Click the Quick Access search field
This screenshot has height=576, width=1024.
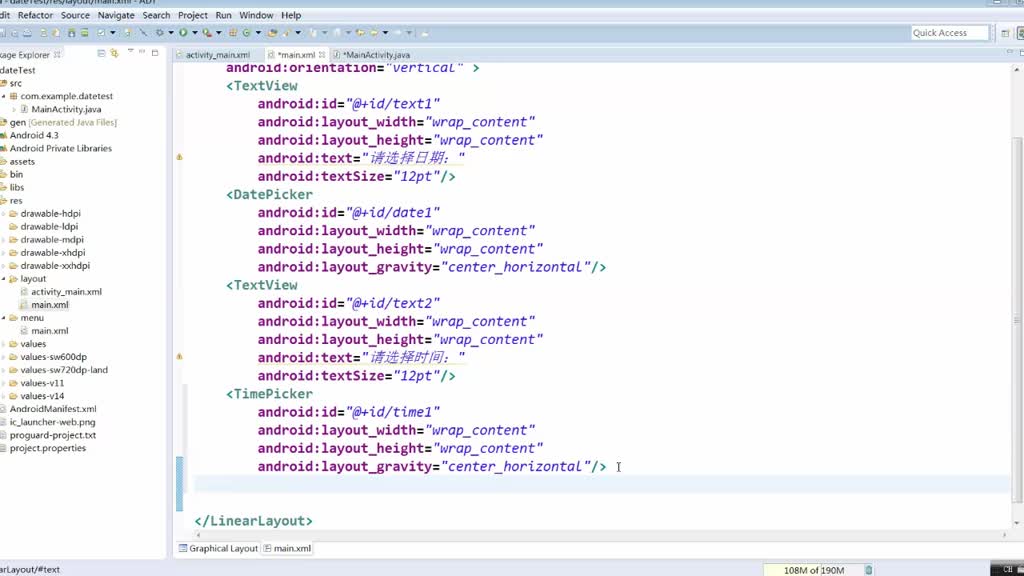coord(950,33)
